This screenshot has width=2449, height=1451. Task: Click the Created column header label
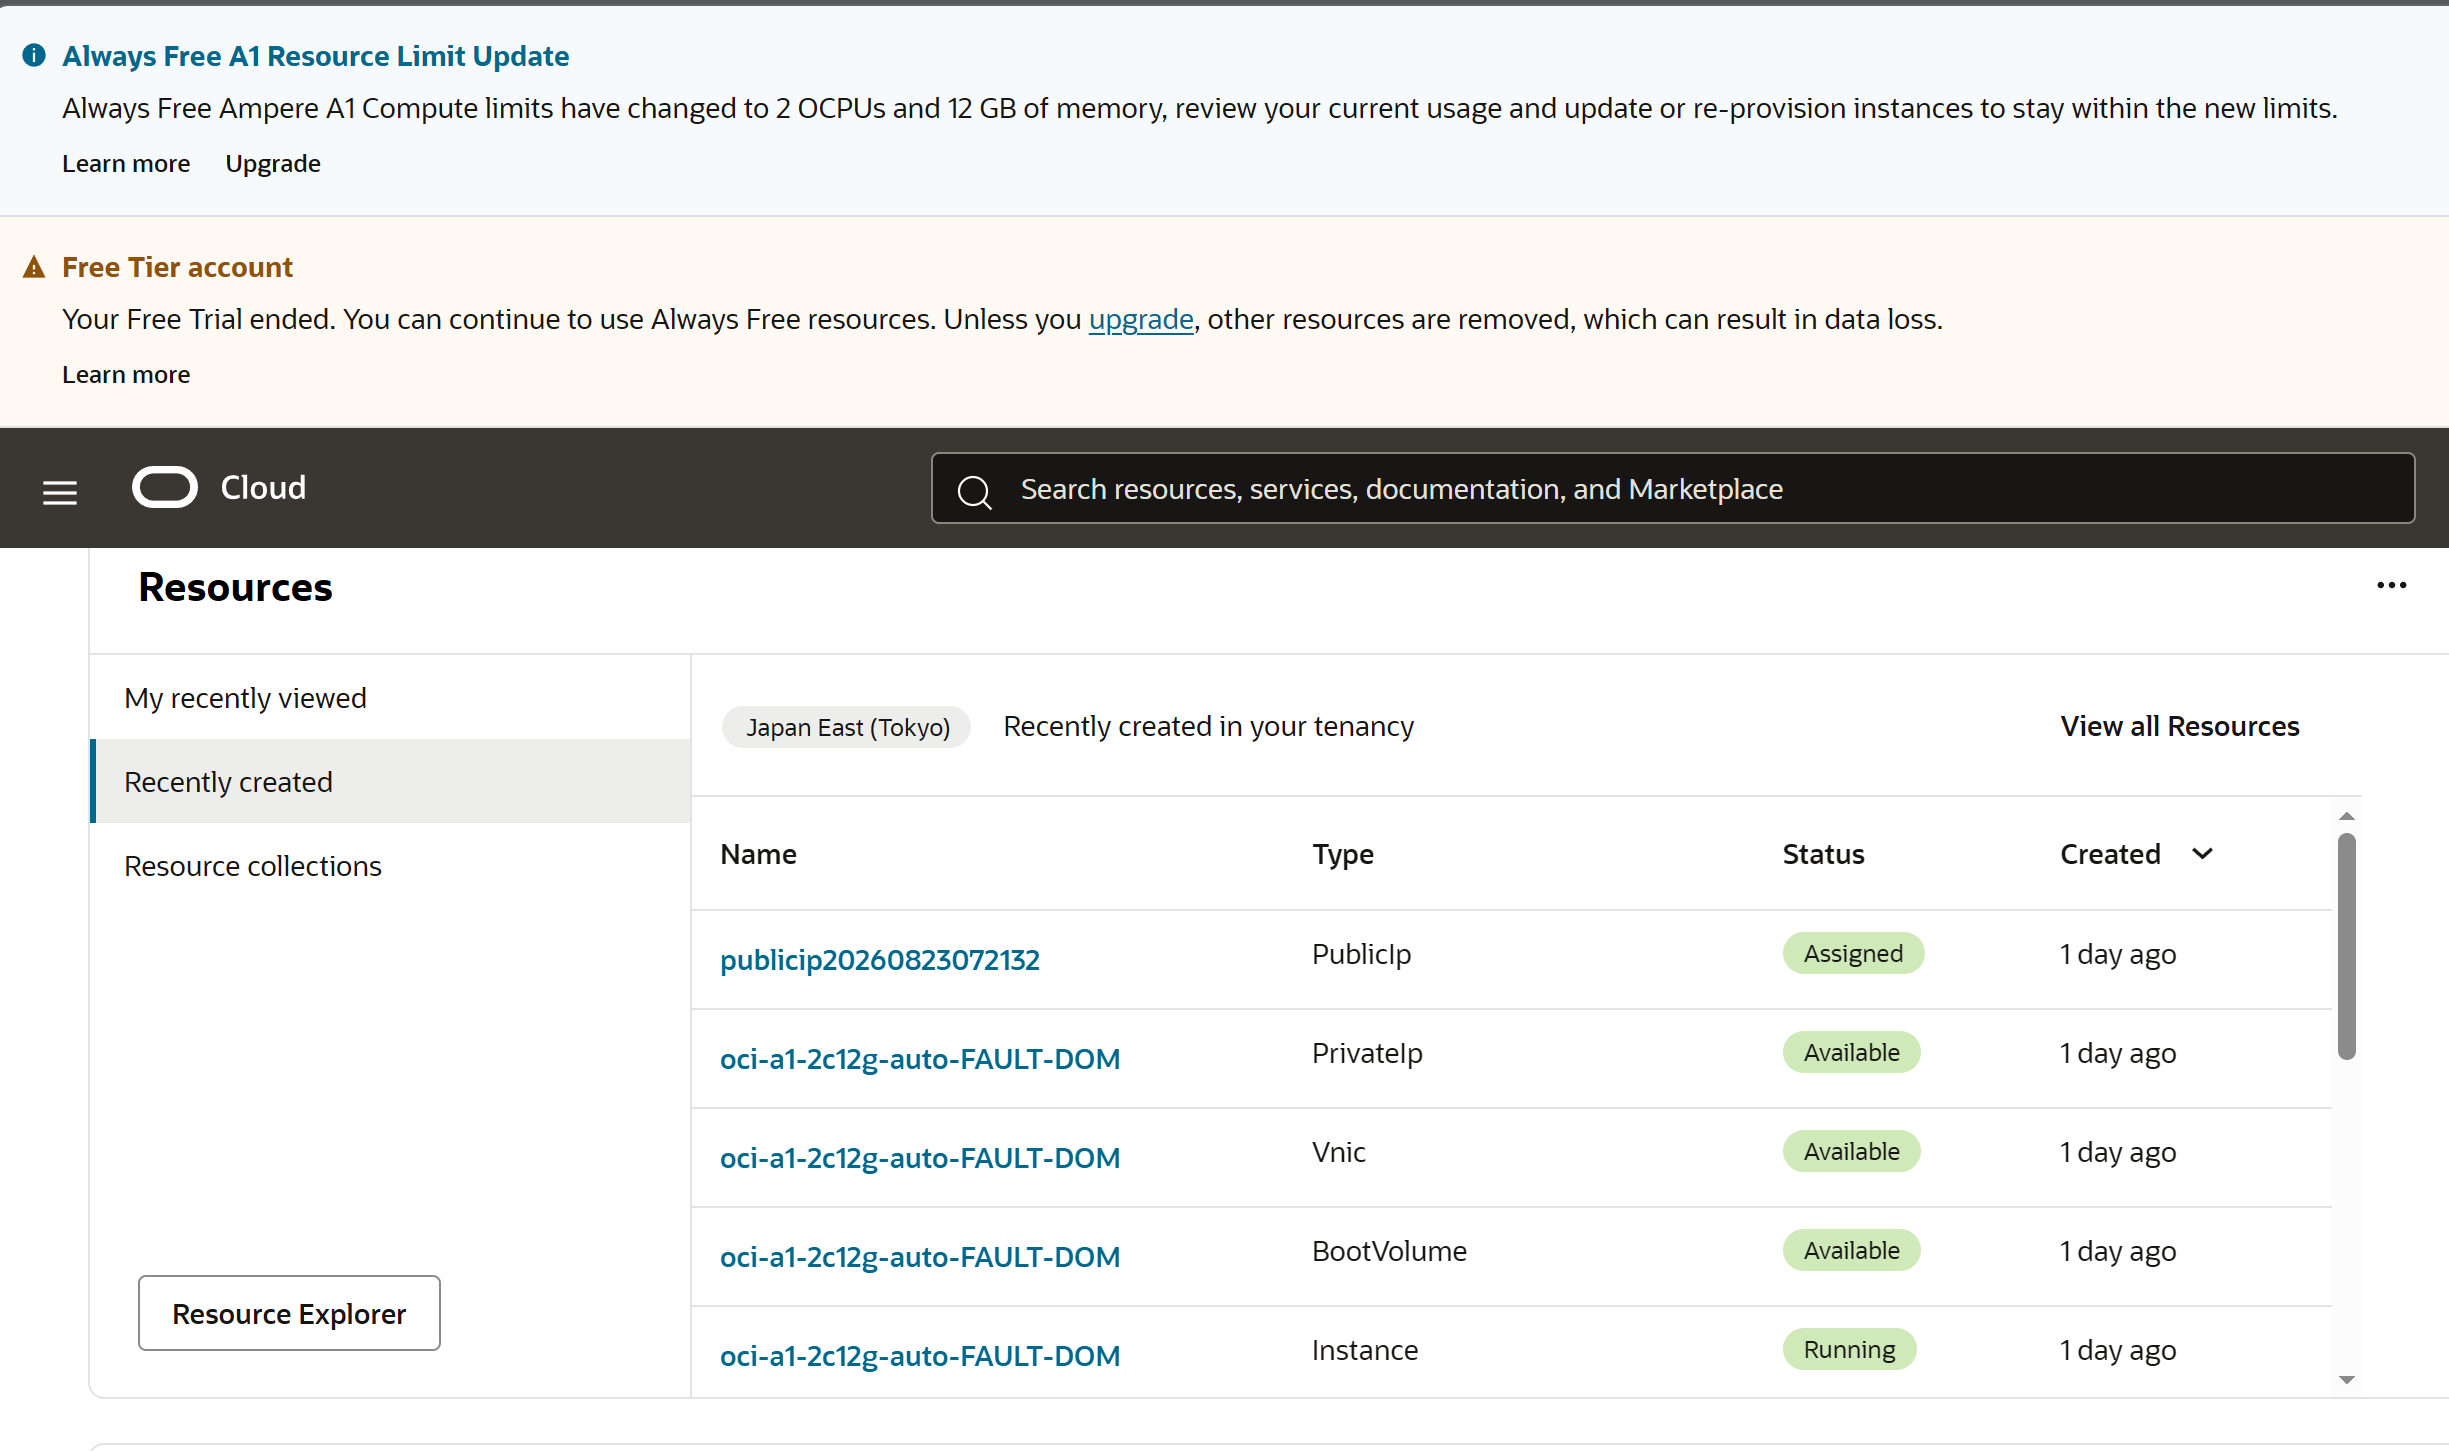2110,854
